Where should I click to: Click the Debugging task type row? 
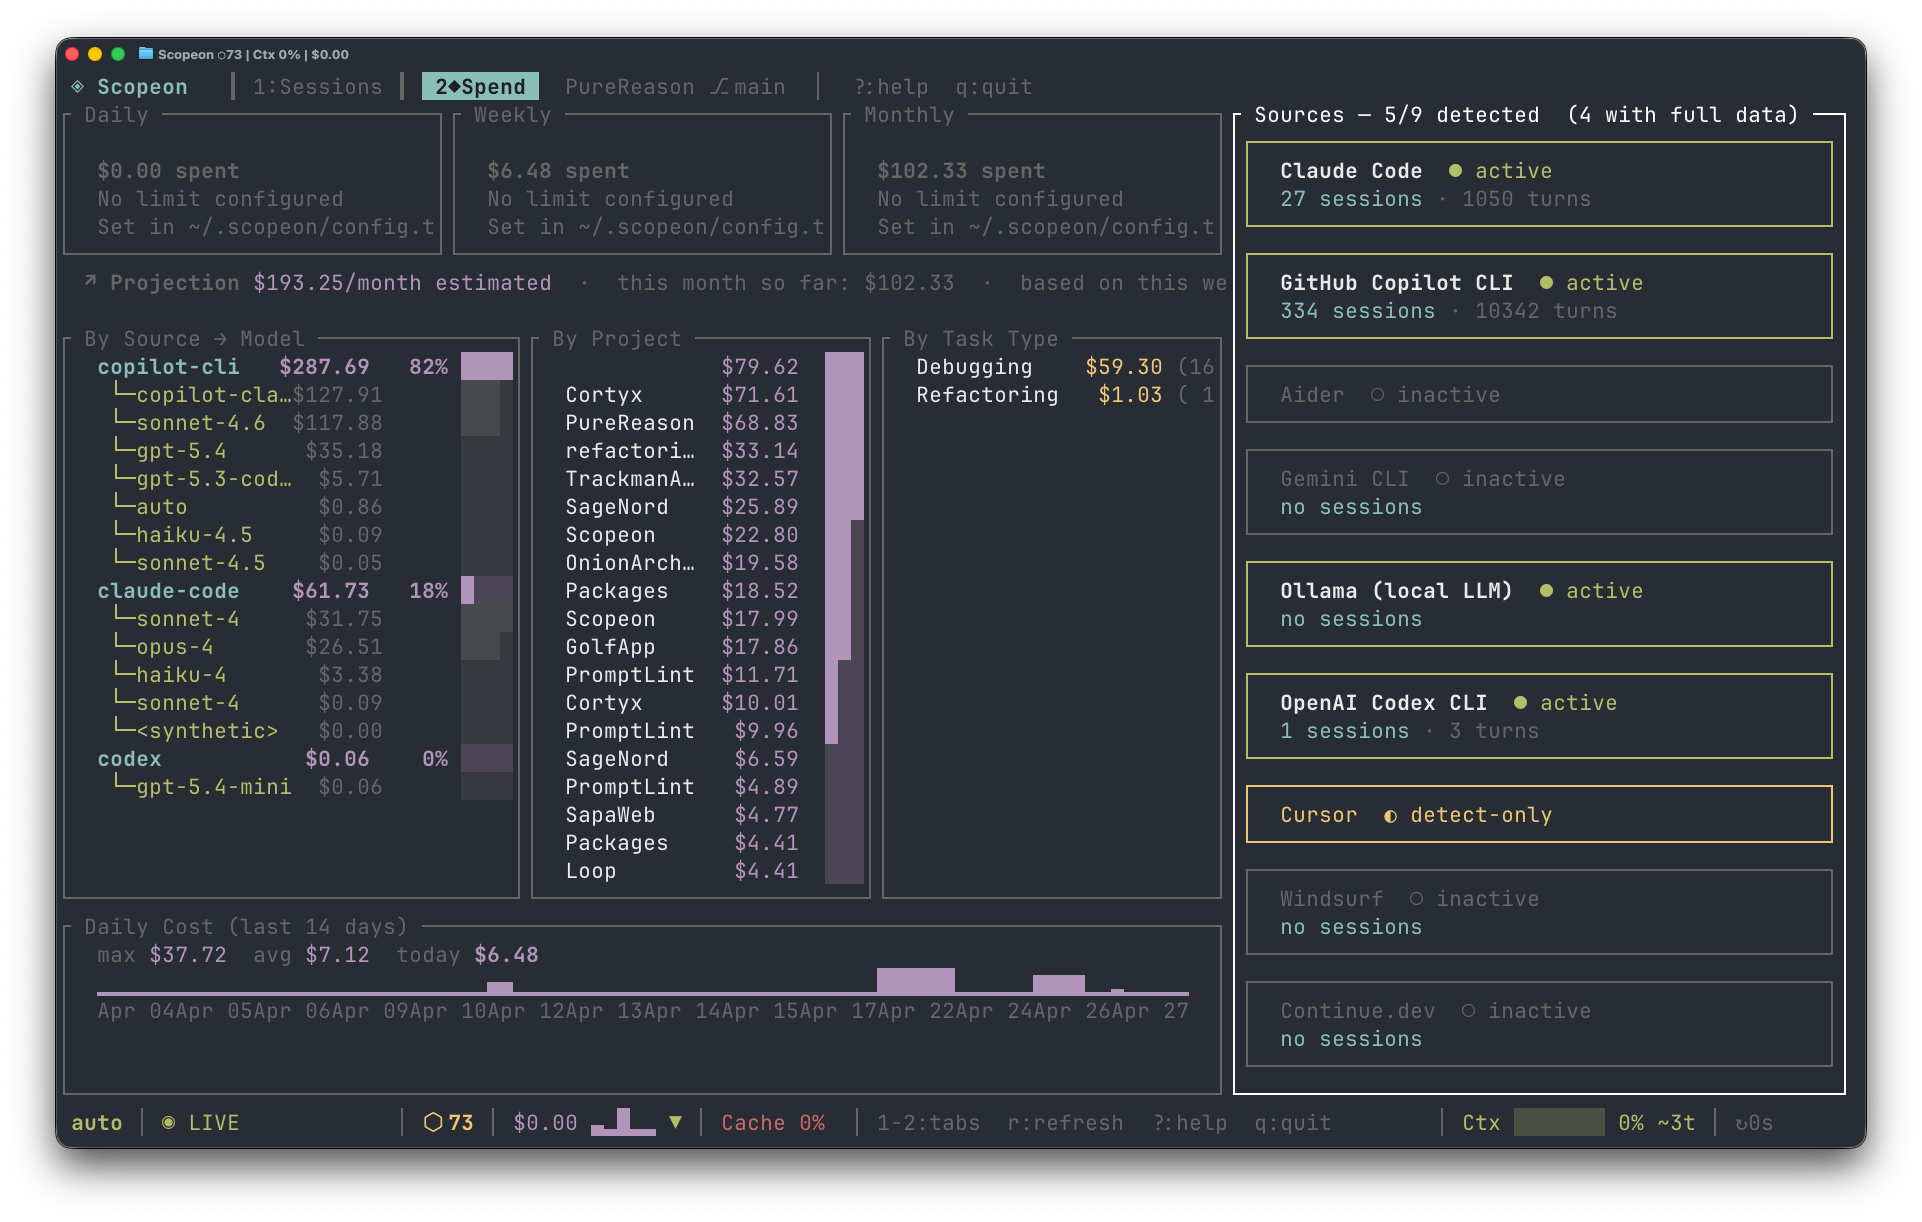(1065, 367)
